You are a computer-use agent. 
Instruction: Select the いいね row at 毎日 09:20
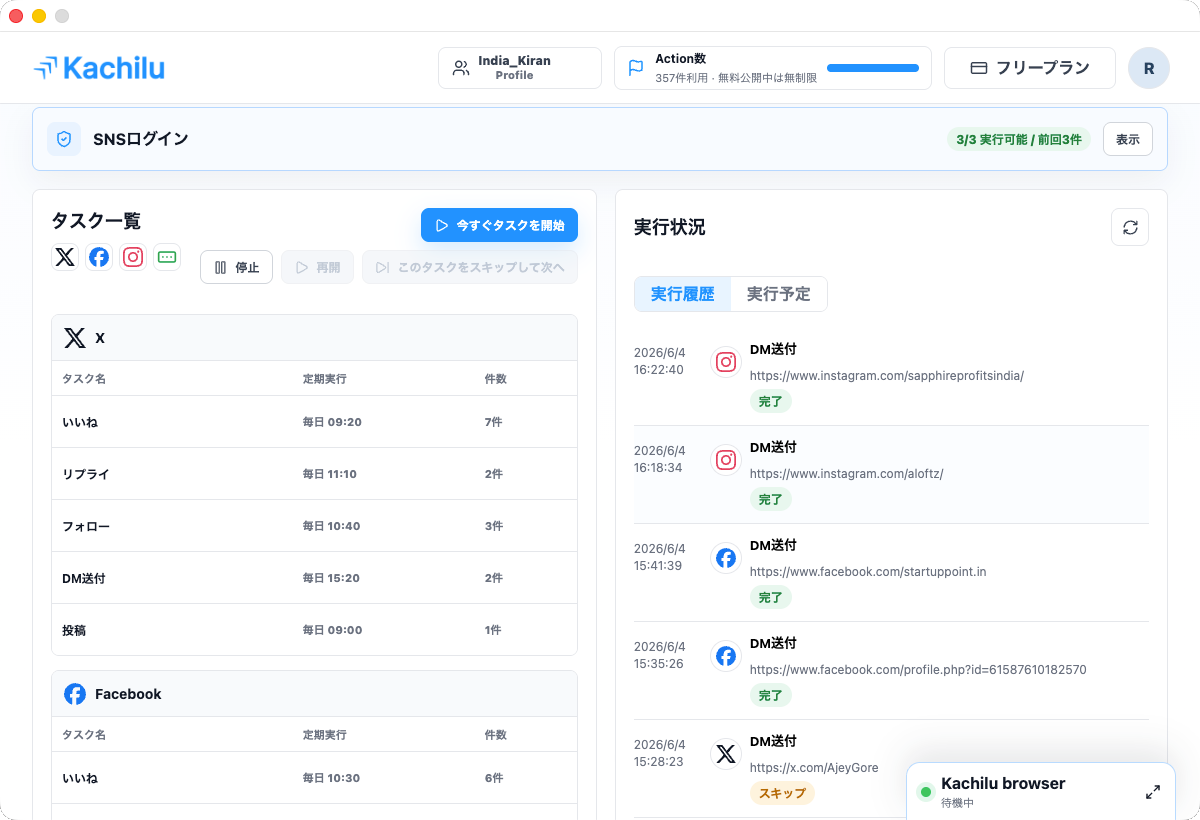pos(314,422)
